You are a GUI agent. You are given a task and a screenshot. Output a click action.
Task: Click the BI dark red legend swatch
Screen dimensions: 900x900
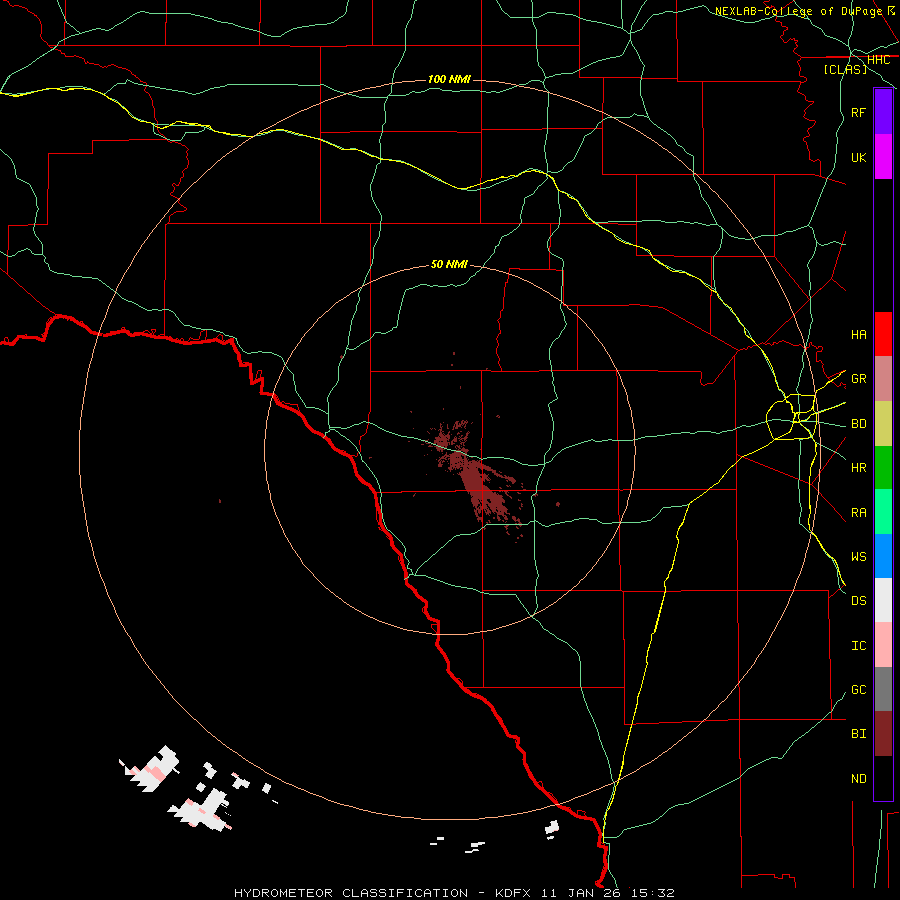tap(883, 734)
